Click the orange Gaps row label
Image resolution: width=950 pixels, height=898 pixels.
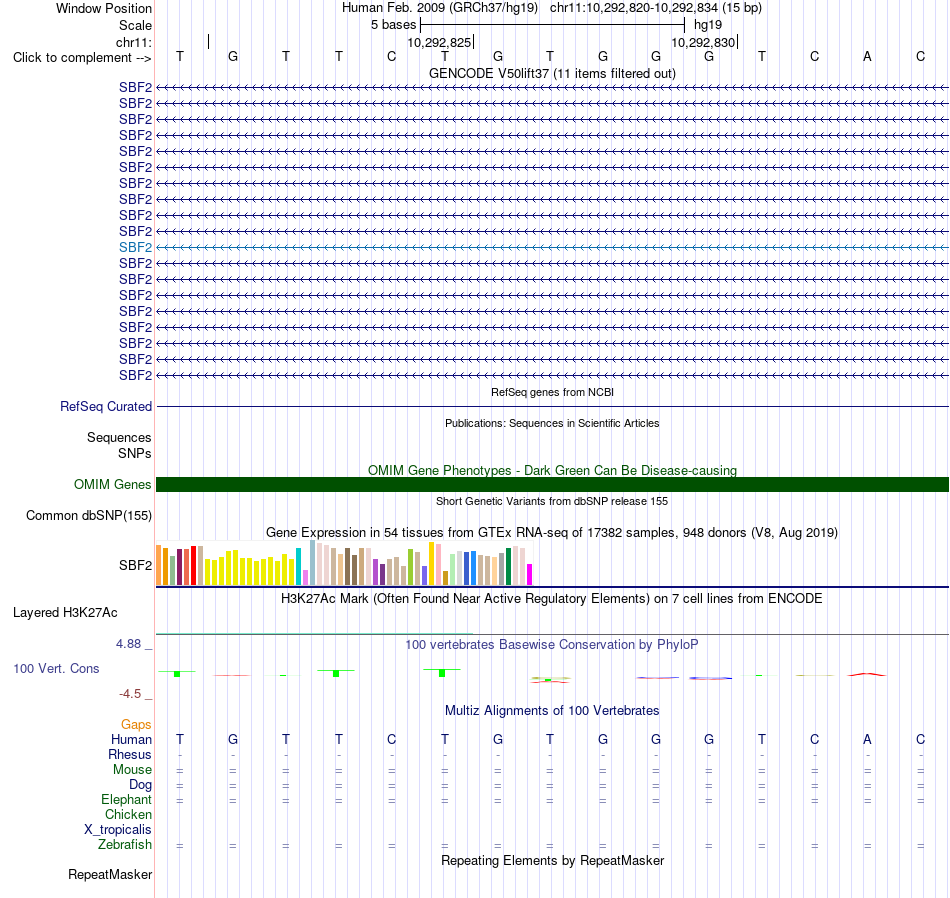136,725
